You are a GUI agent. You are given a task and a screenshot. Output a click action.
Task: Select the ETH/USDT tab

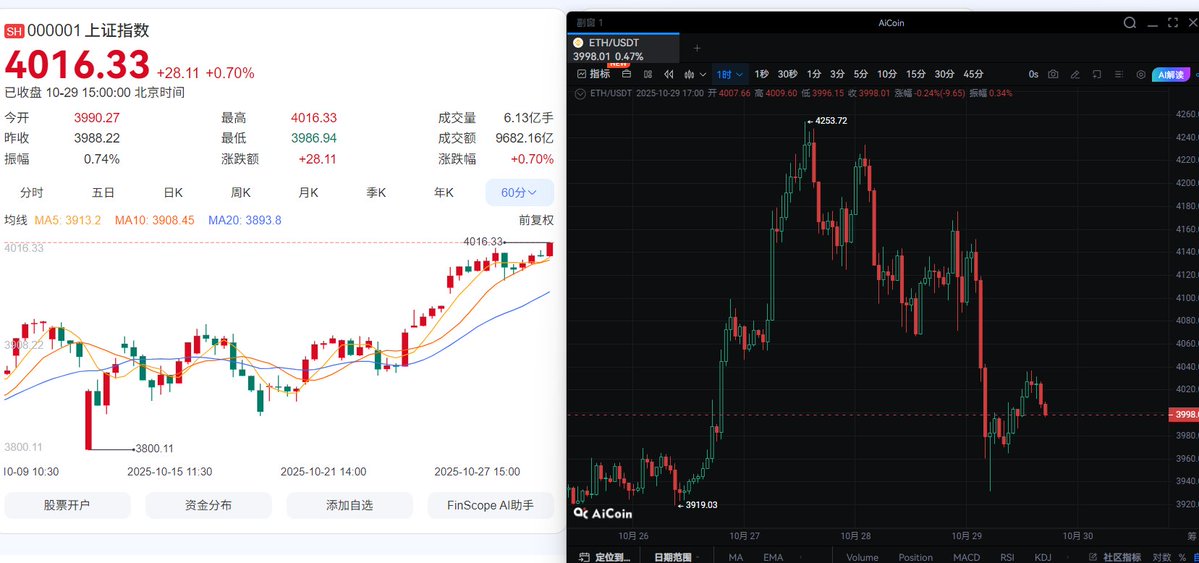[608, 43]
